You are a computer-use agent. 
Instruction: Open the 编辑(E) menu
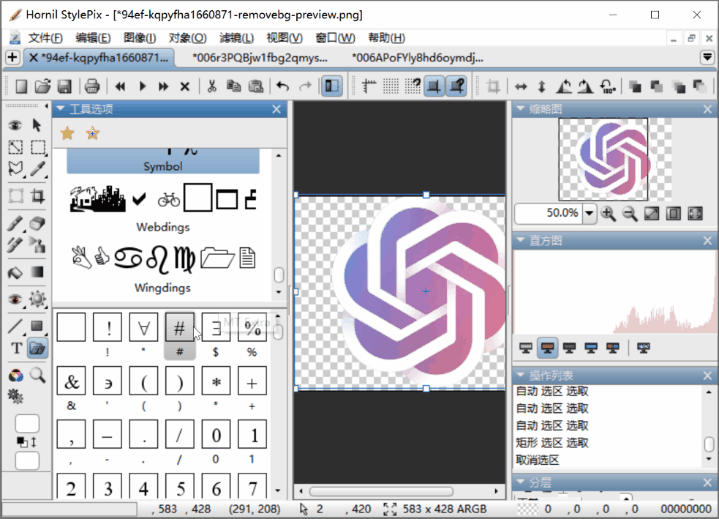click(x=93, y=38)
